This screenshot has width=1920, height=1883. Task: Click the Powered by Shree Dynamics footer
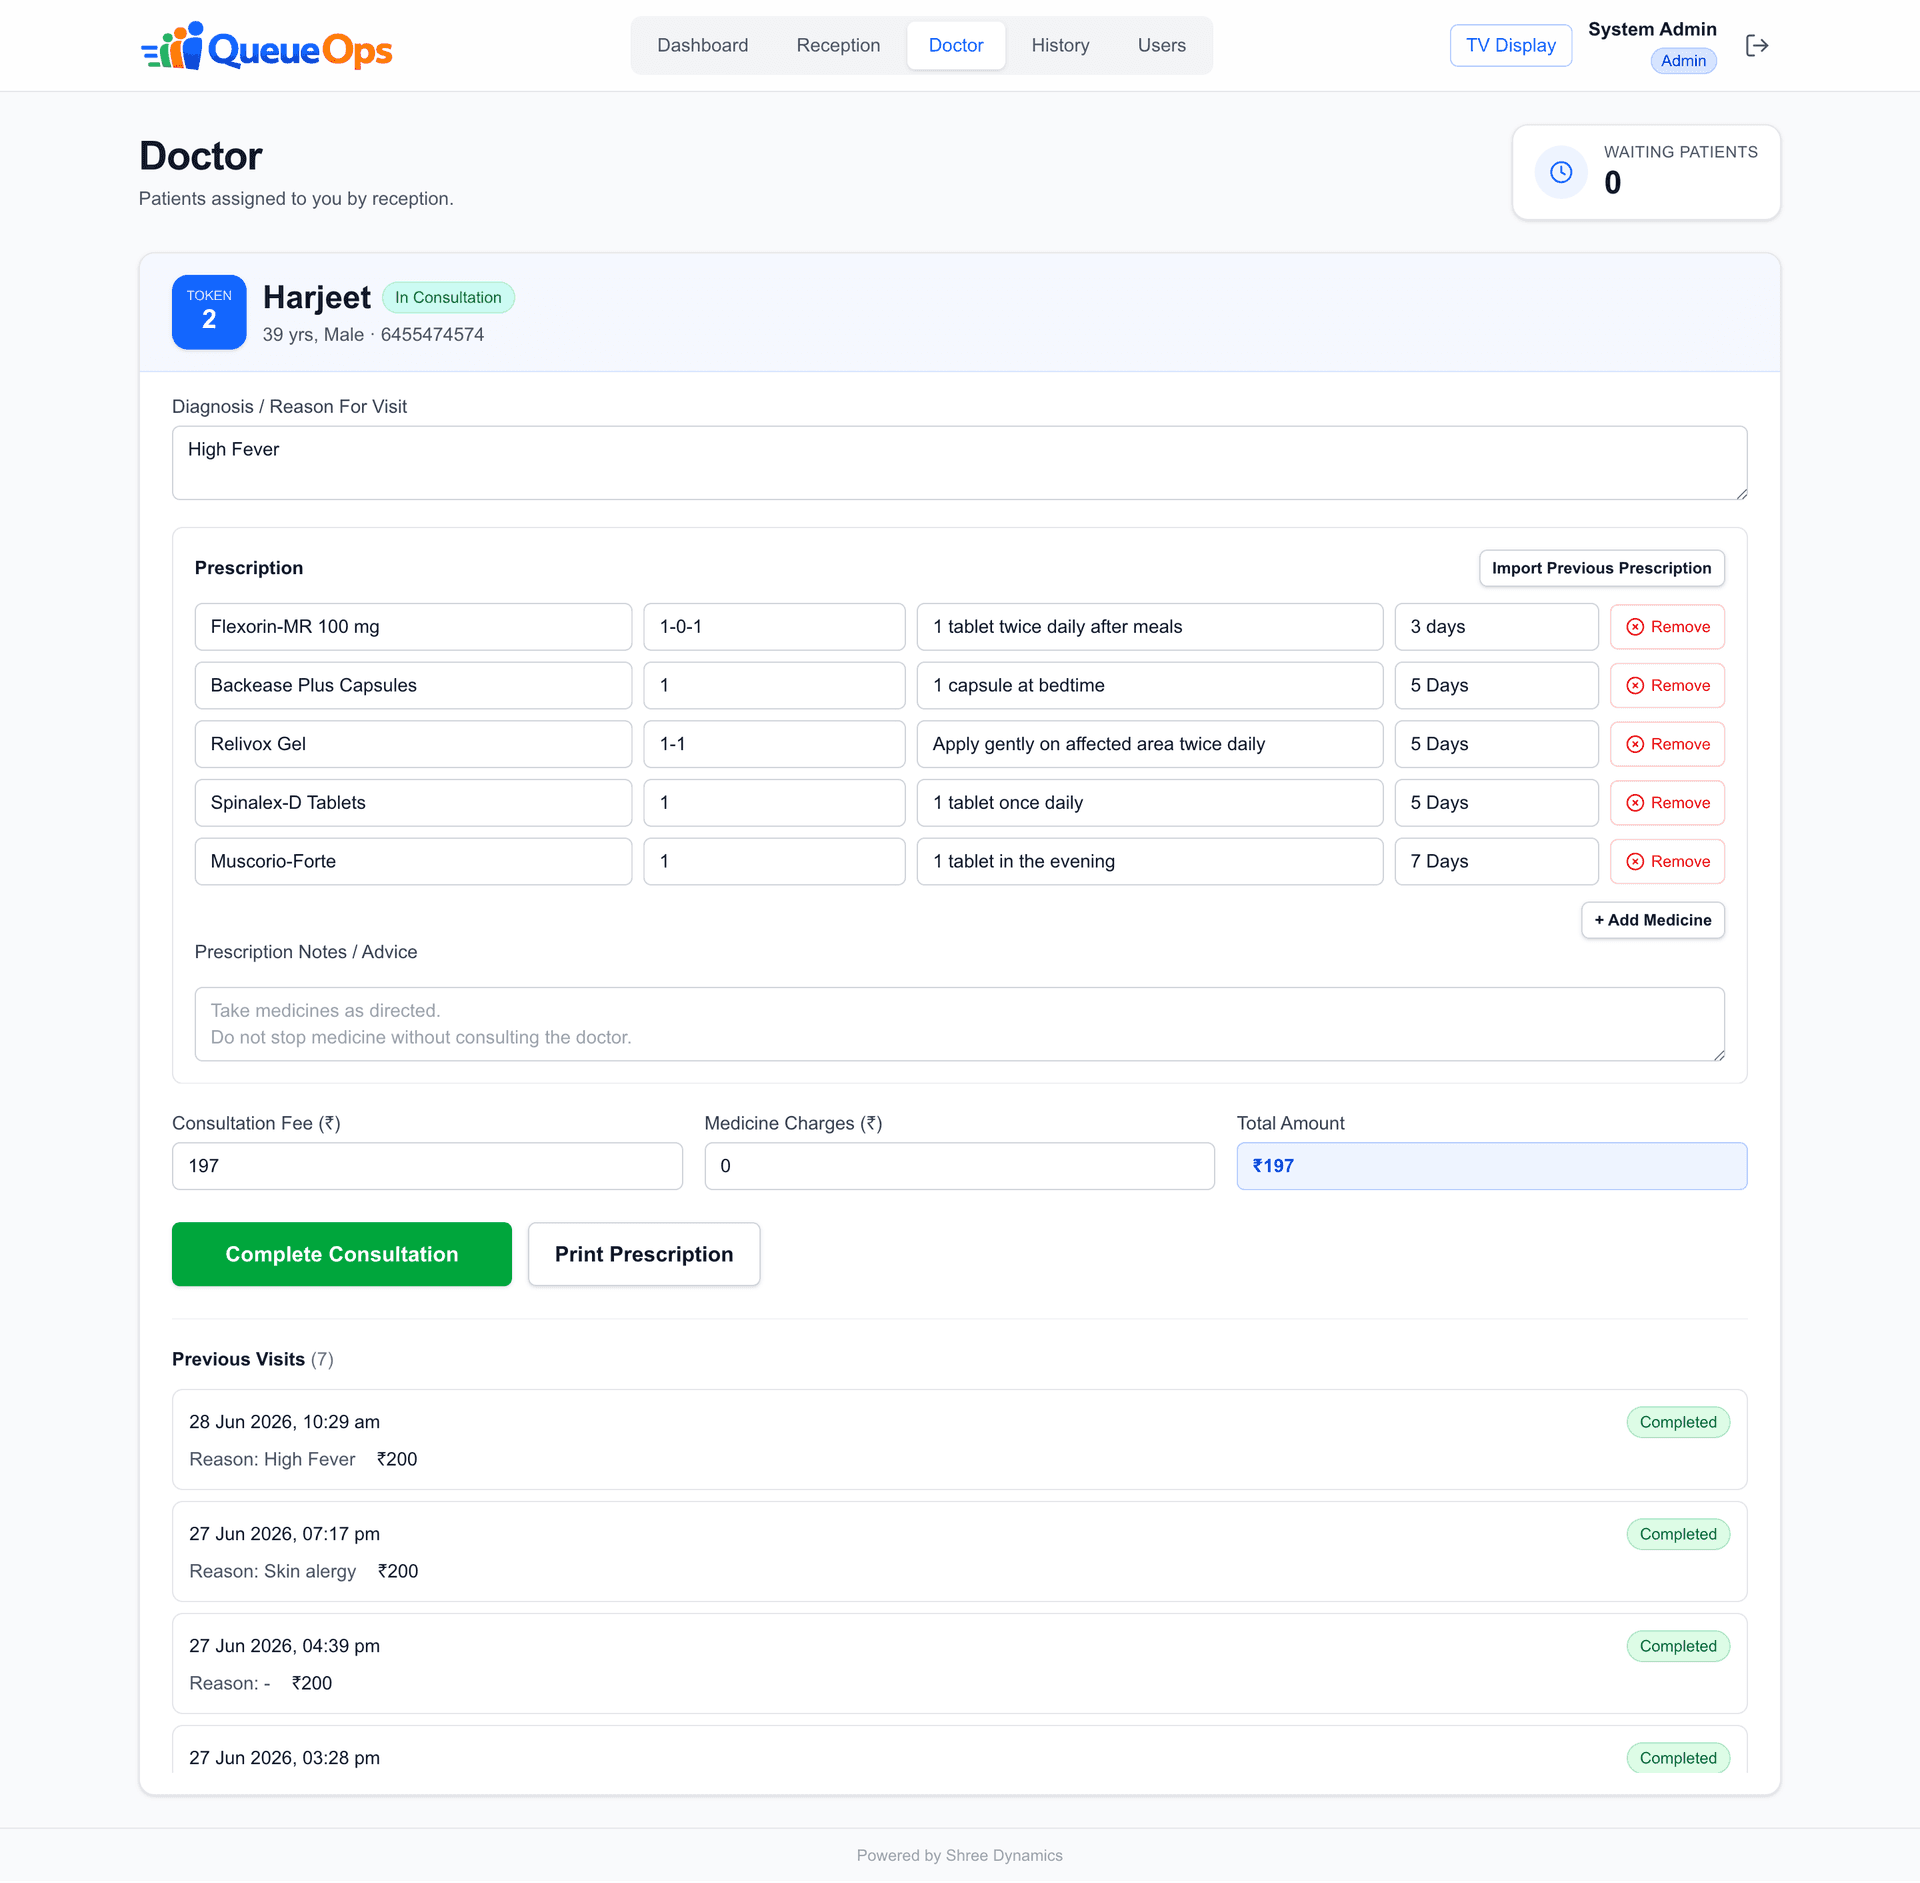[959, 1855]
